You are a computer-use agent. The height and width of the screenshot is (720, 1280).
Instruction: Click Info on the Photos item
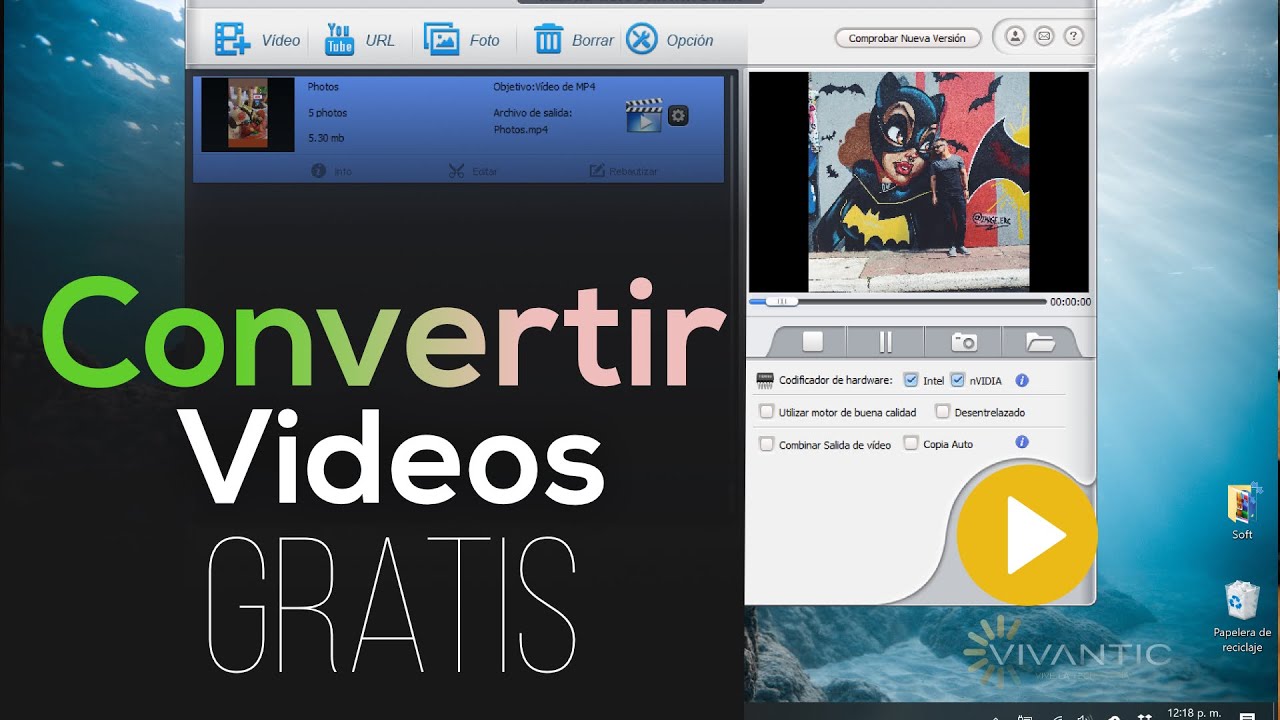point(332,171)
